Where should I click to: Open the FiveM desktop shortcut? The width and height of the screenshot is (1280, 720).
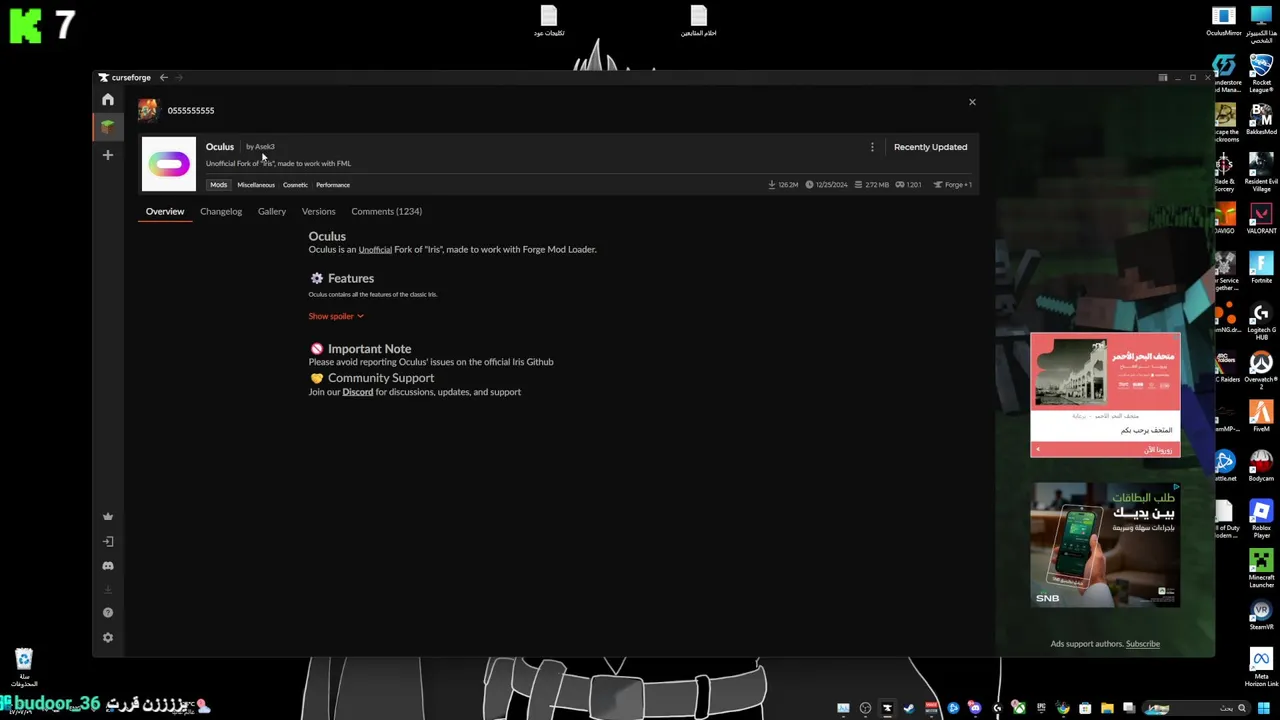click(1261, 416)
